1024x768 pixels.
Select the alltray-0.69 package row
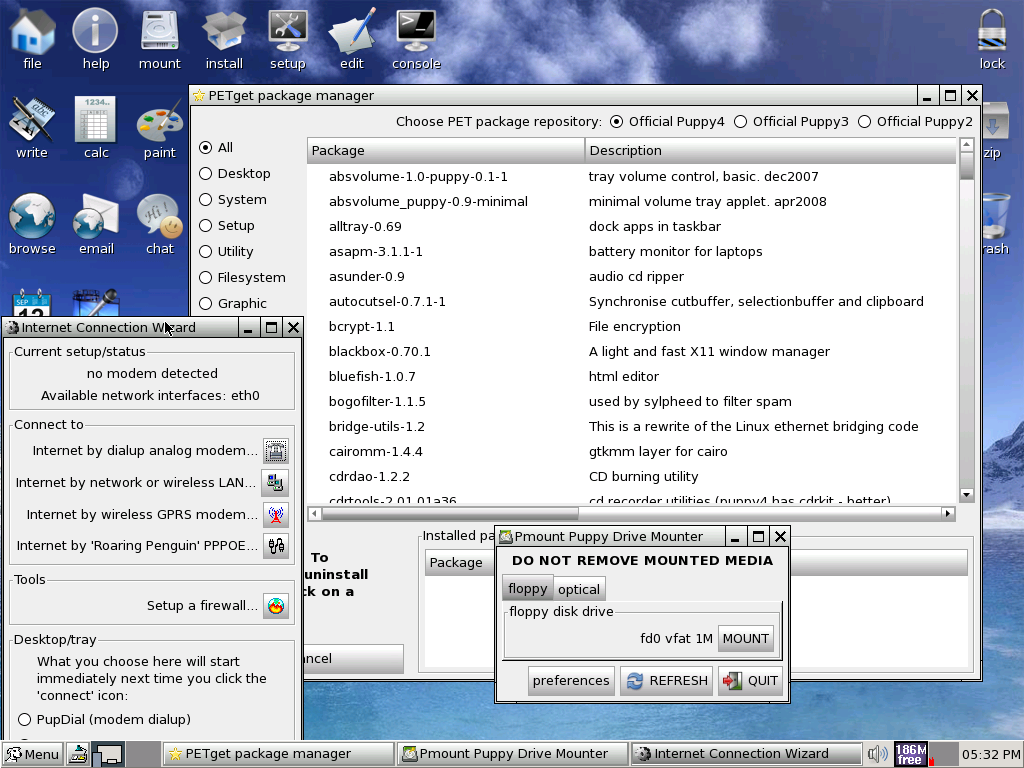coord(632,227)
